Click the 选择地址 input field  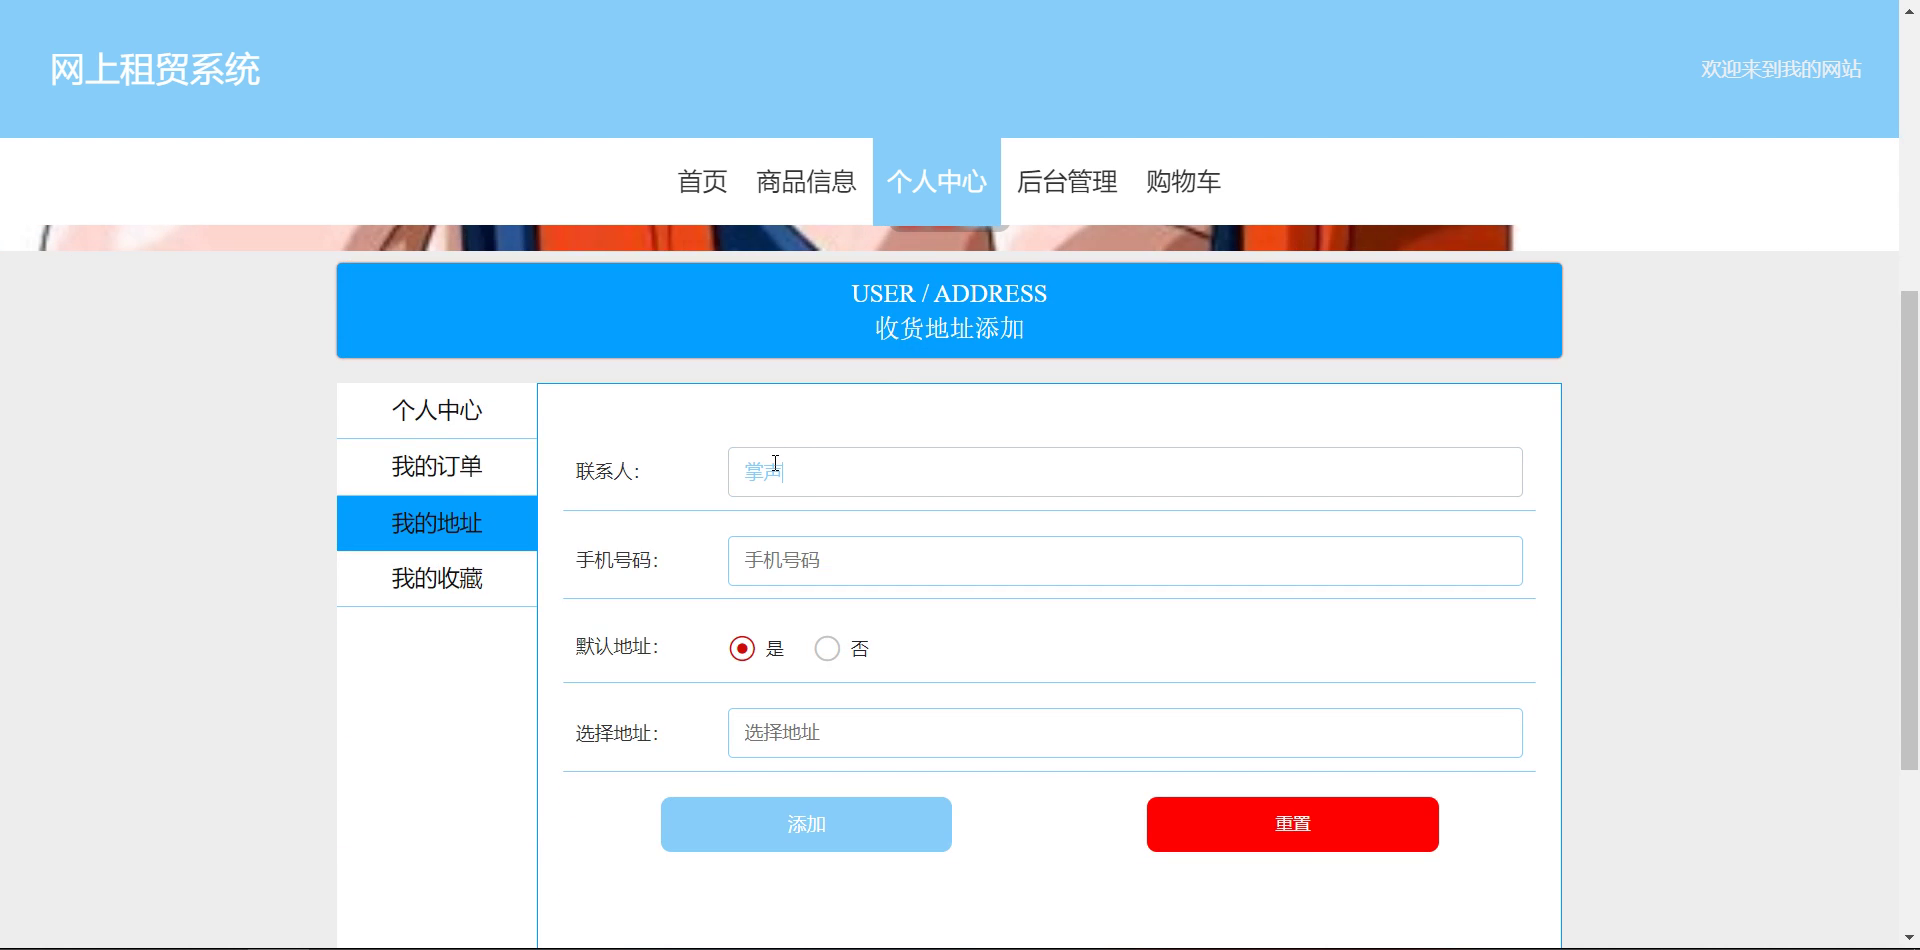click(1125, 733)
